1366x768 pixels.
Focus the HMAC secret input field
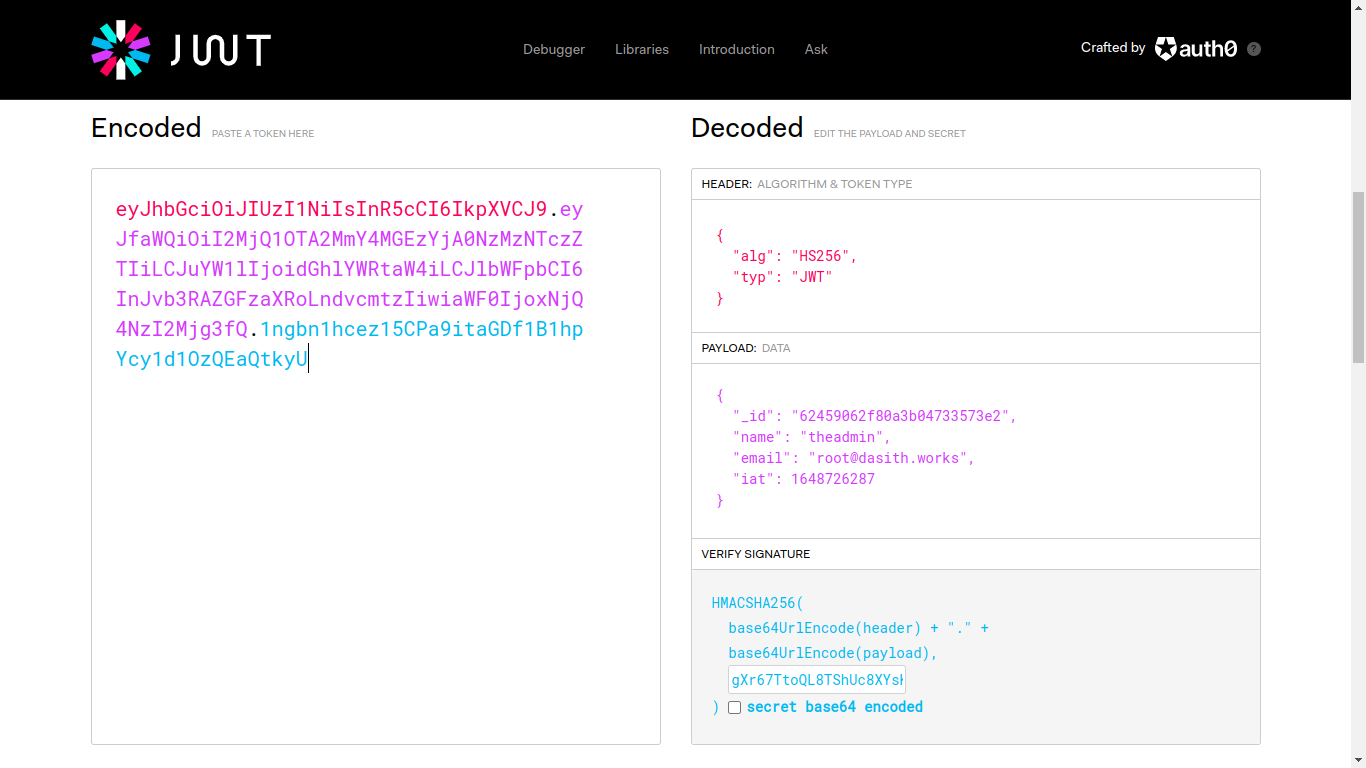click(x=817, y=680)
